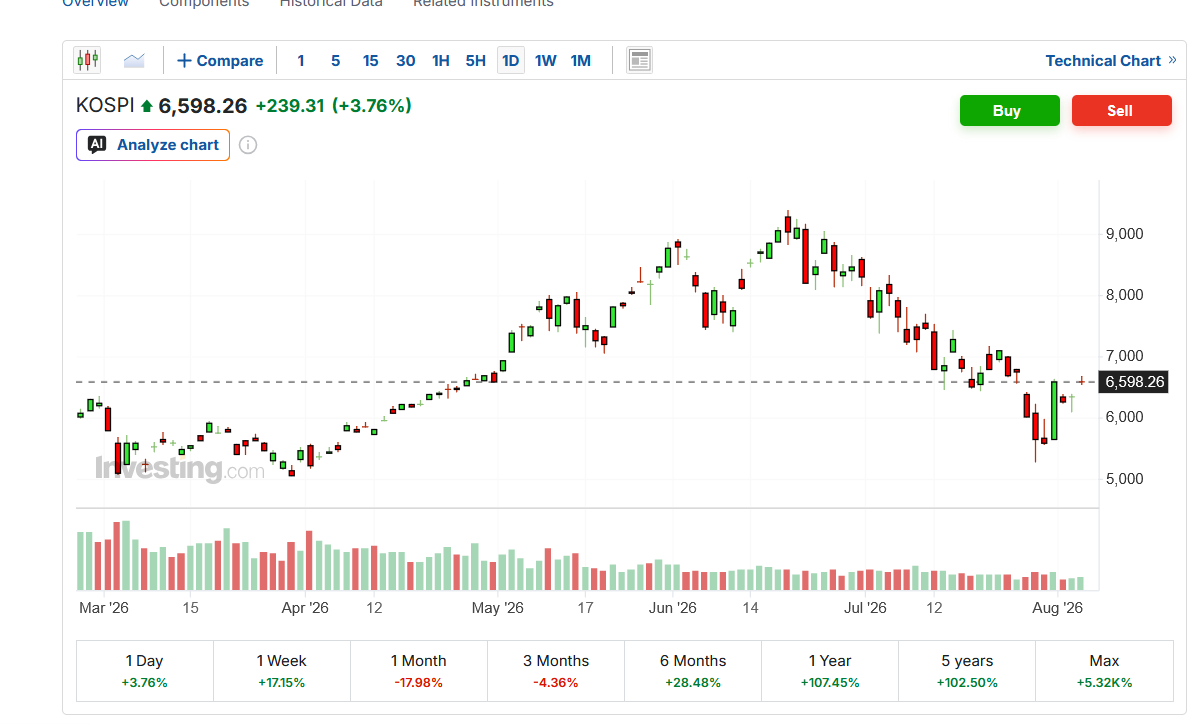The width and height of the screenshot is (1192, 727).
Task: Click the green up arrow beside KOSPI
Action: click(147, 106)
